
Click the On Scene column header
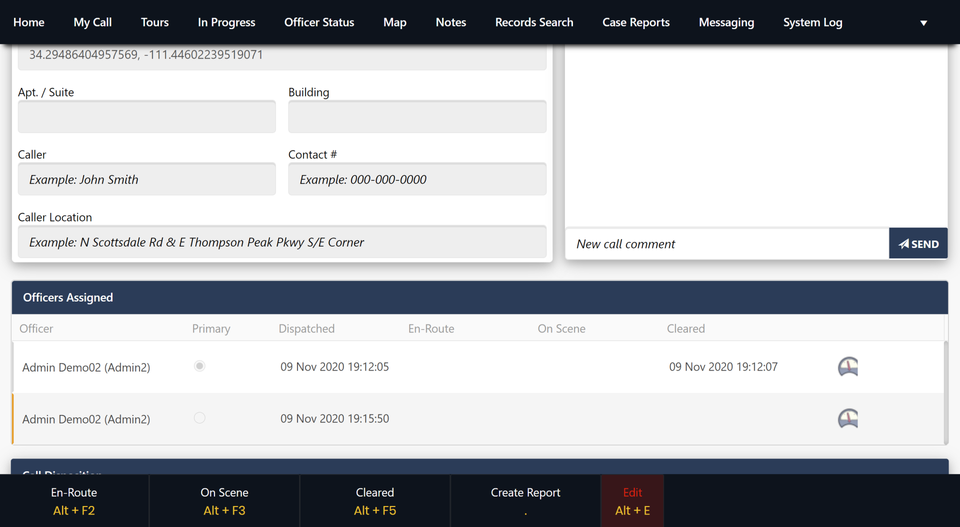coord(561,329)
